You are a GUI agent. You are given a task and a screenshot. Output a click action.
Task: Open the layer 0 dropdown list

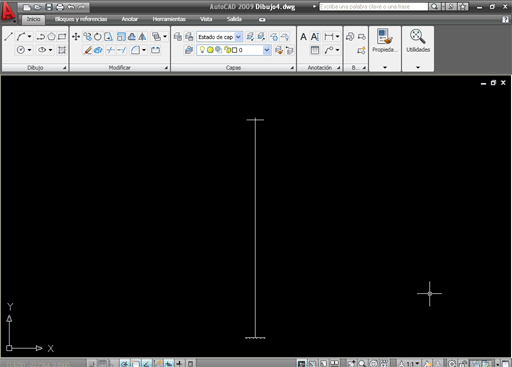[267, 50]
